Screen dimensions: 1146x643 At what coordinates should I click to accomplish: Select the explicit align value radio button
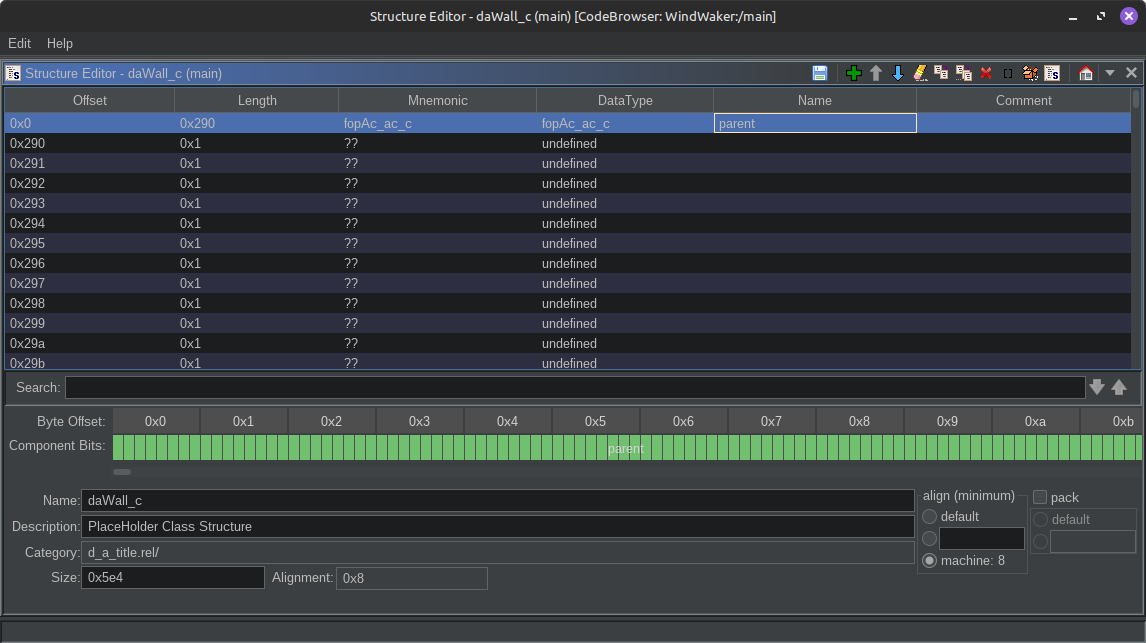(930, 539)
